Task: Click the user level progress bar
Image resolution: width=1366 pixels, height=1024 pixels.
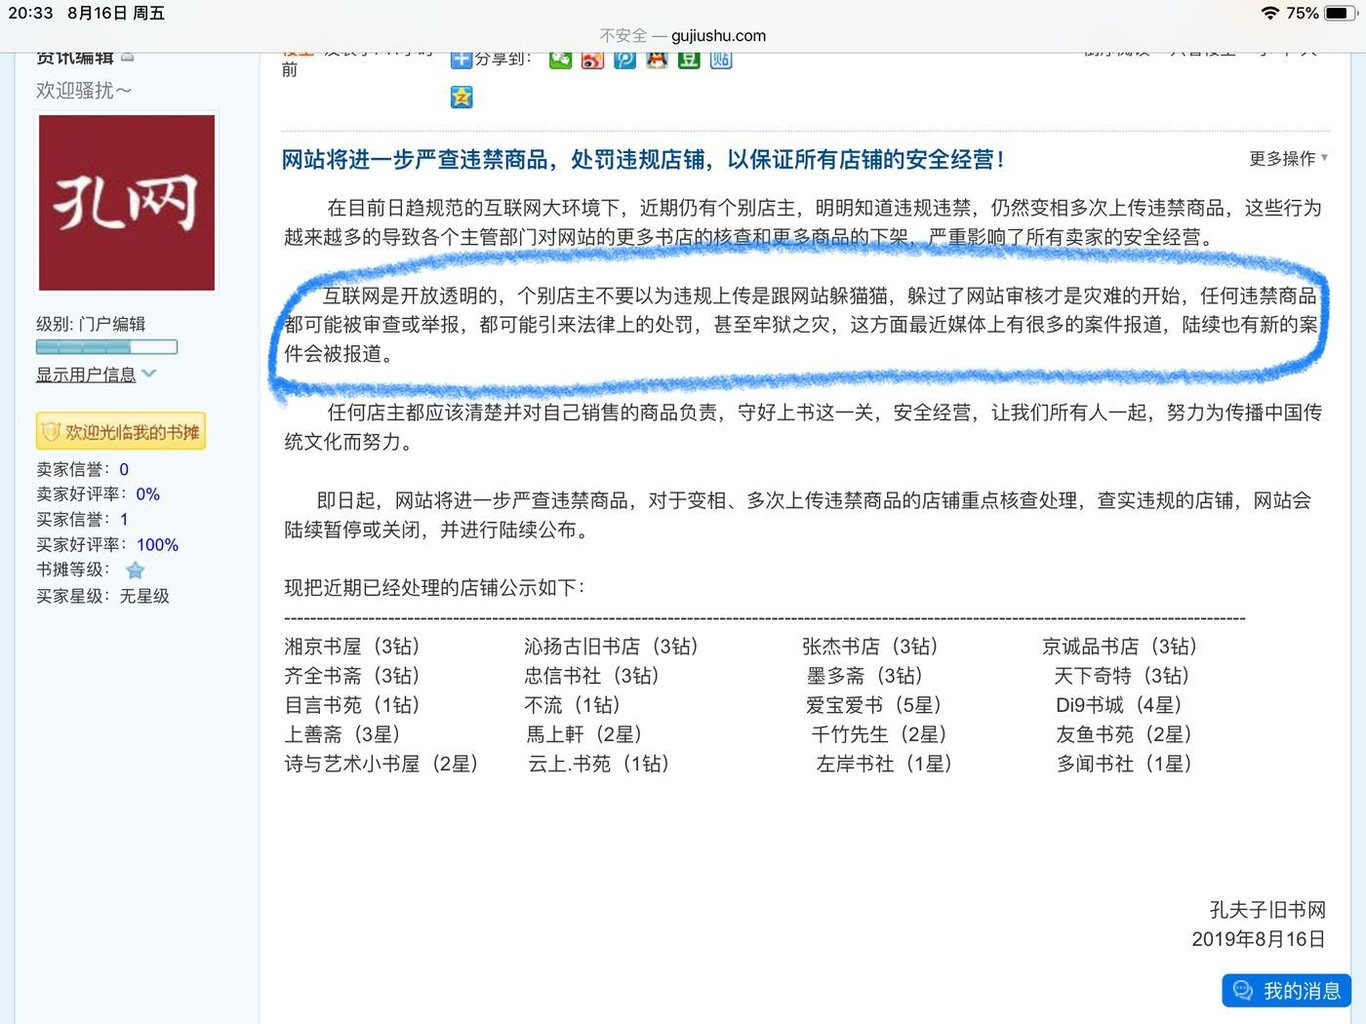Action: pyautogui.click(x=107, y=347)
